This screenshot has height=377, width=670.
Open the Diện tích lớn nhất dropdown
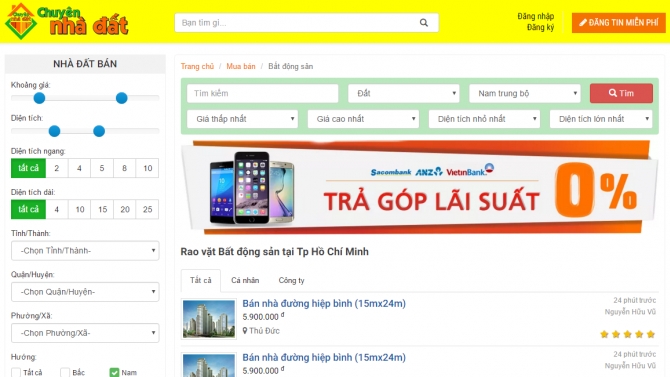pyautogui.click(x=601, y=119)
